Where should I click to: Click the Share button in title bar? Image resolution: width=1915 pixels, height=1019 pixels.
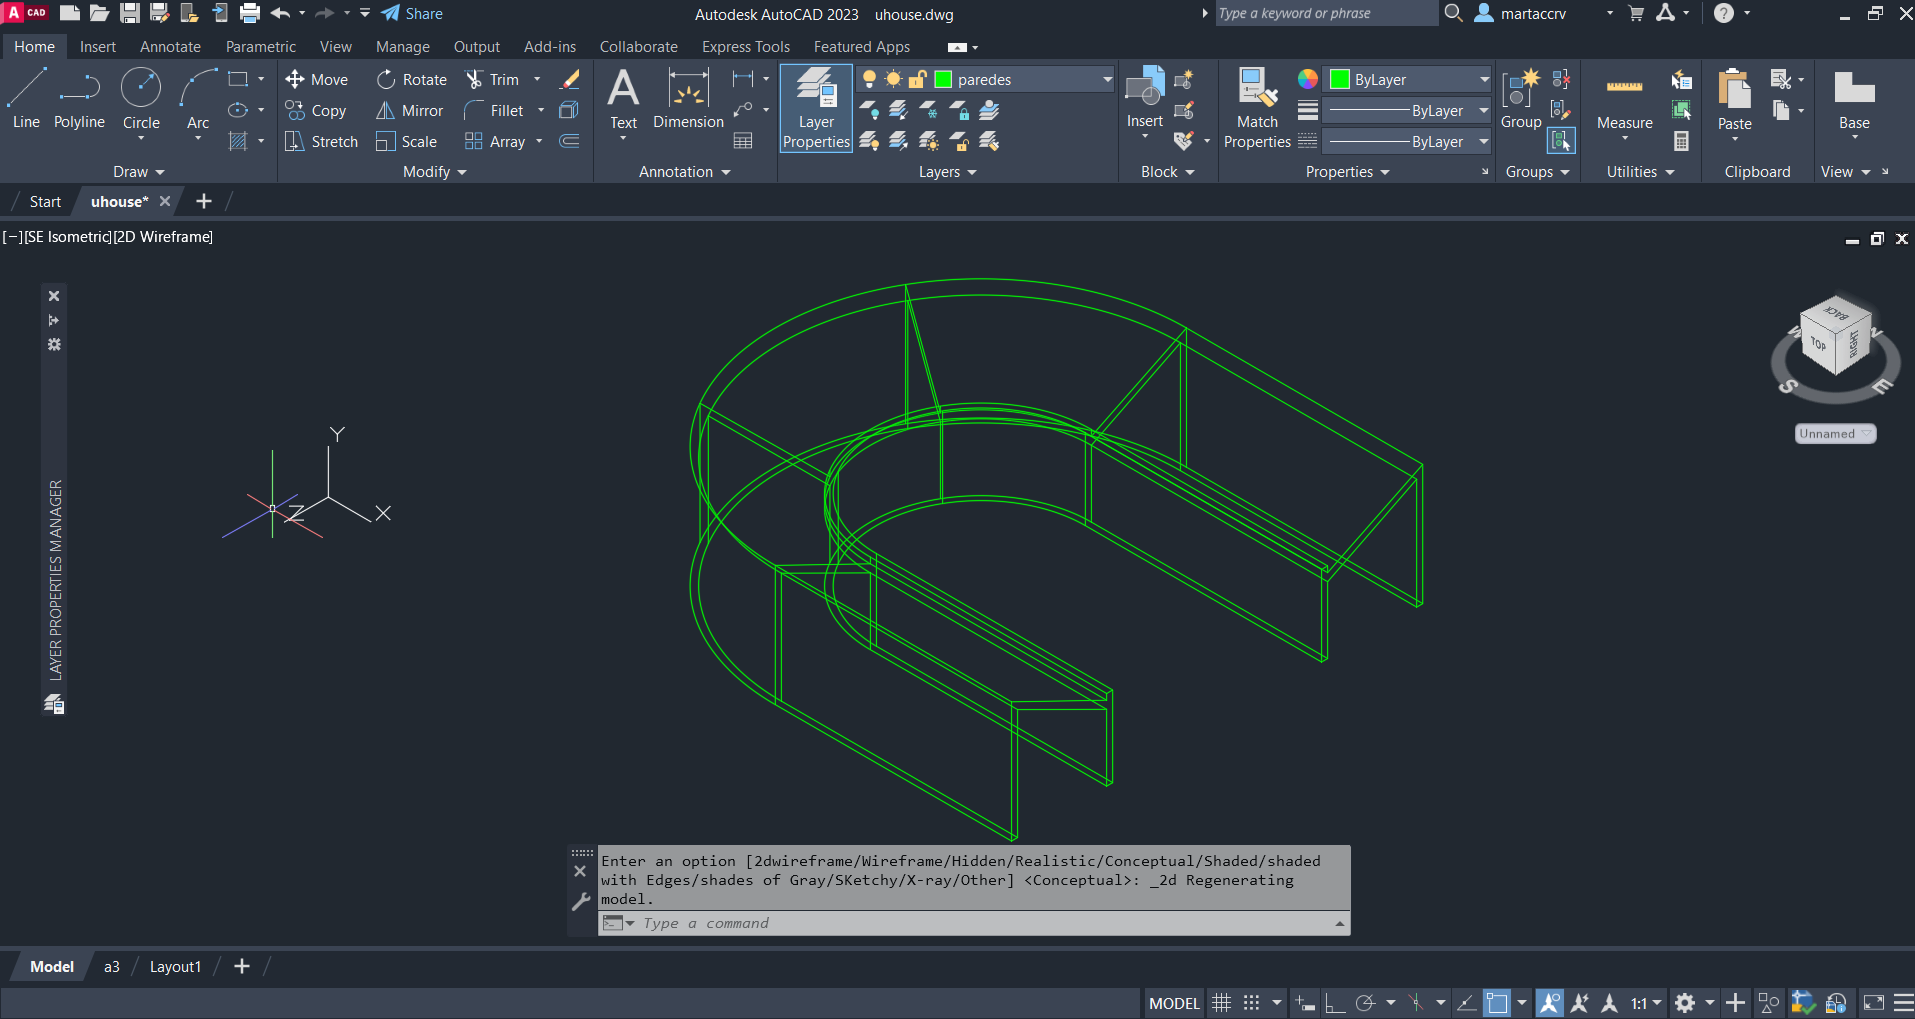click(x=412, y=14)
